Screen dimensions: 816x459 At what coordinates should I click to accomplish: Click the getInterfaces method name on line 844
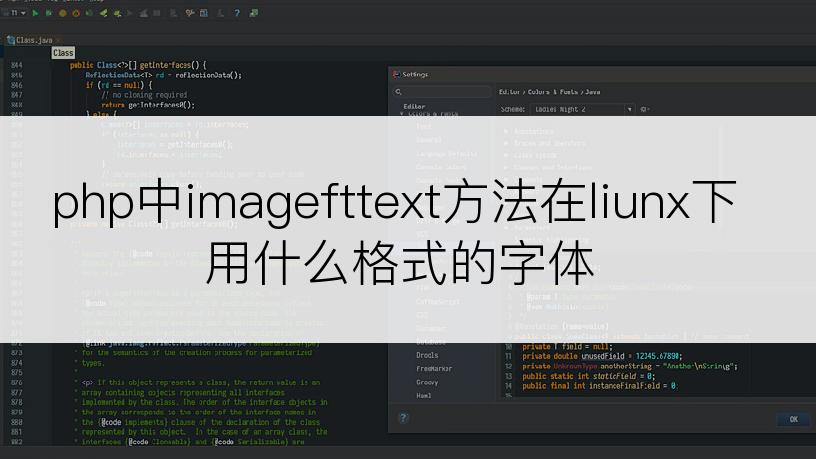tap(165, 65)
